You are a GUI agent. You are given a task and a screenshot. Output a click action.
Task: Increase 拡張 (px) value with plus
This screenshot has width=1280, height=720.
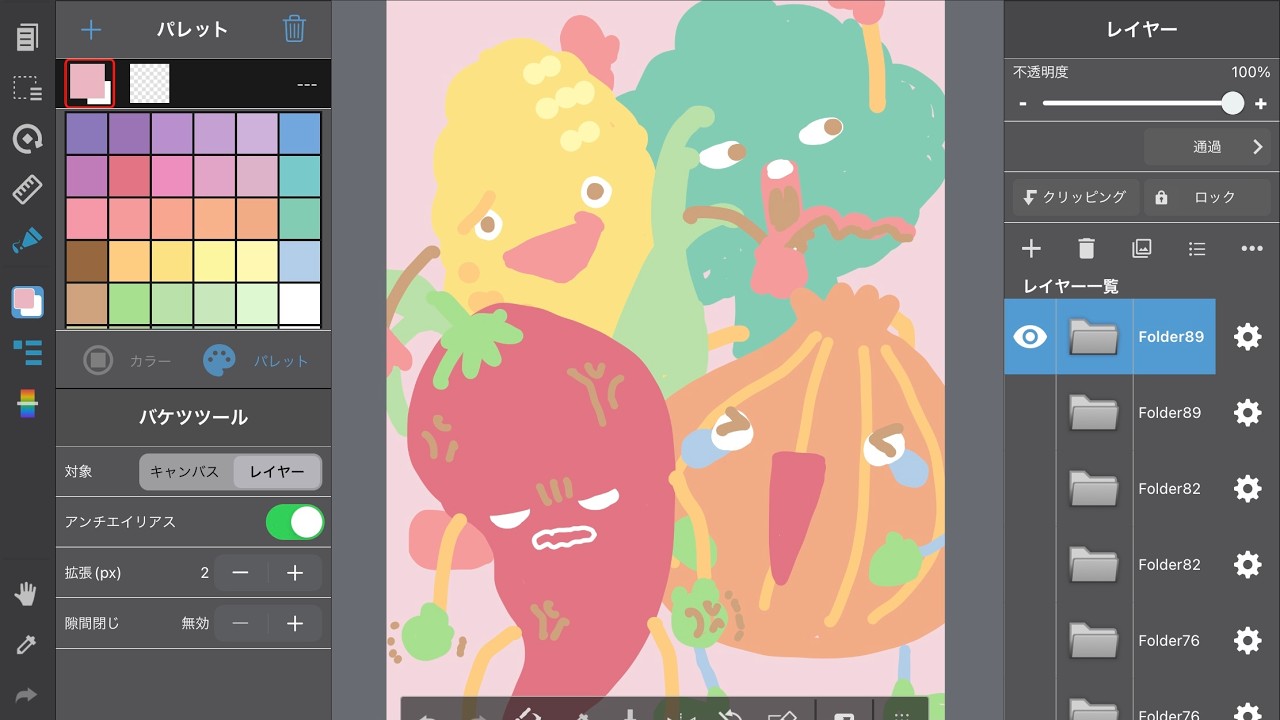click(295, 573)
